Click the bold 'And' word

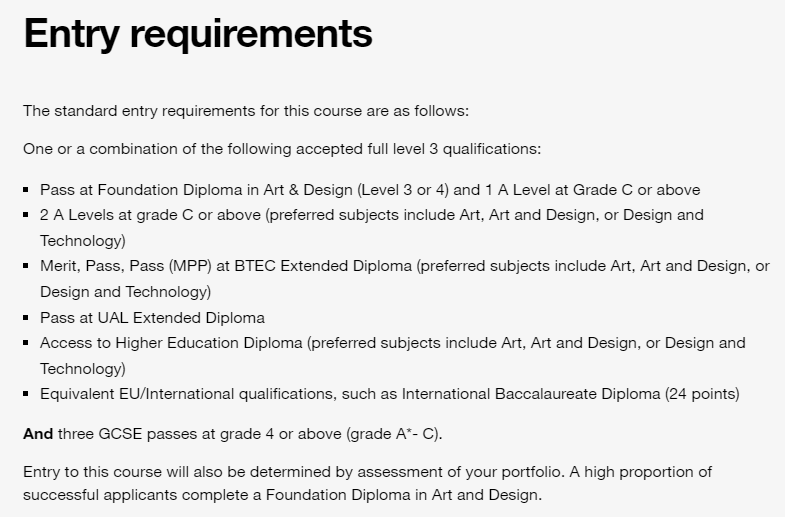(38, 434)
